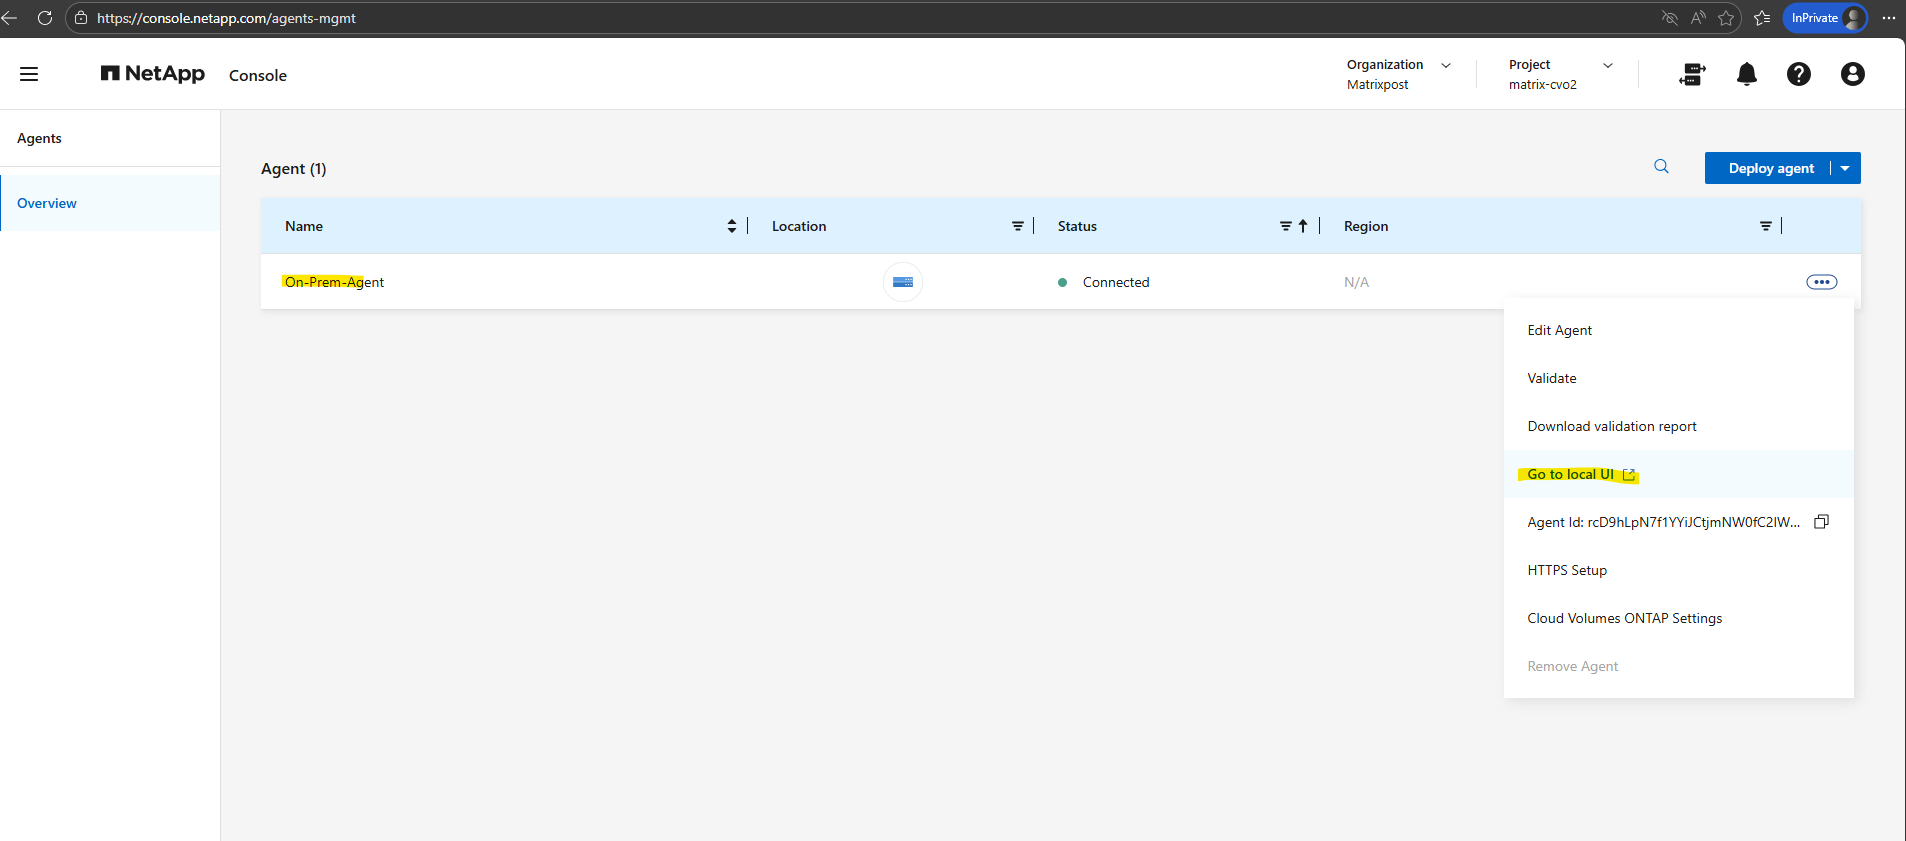The width and height of the screenshot is (1906, 841).
Task: Click the N/A region value
Action: [x=1356, y=282]
